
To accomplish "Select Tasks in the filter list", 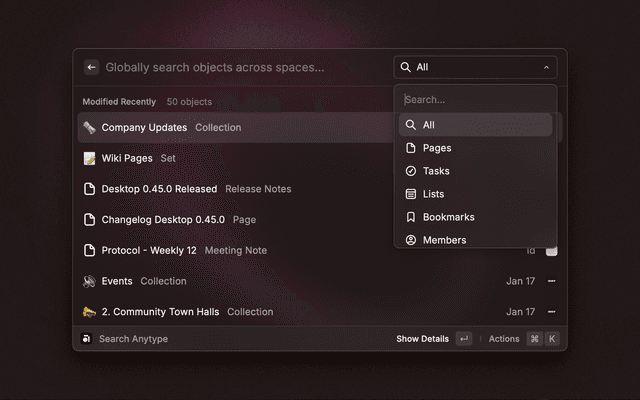I will coord(436,171).
